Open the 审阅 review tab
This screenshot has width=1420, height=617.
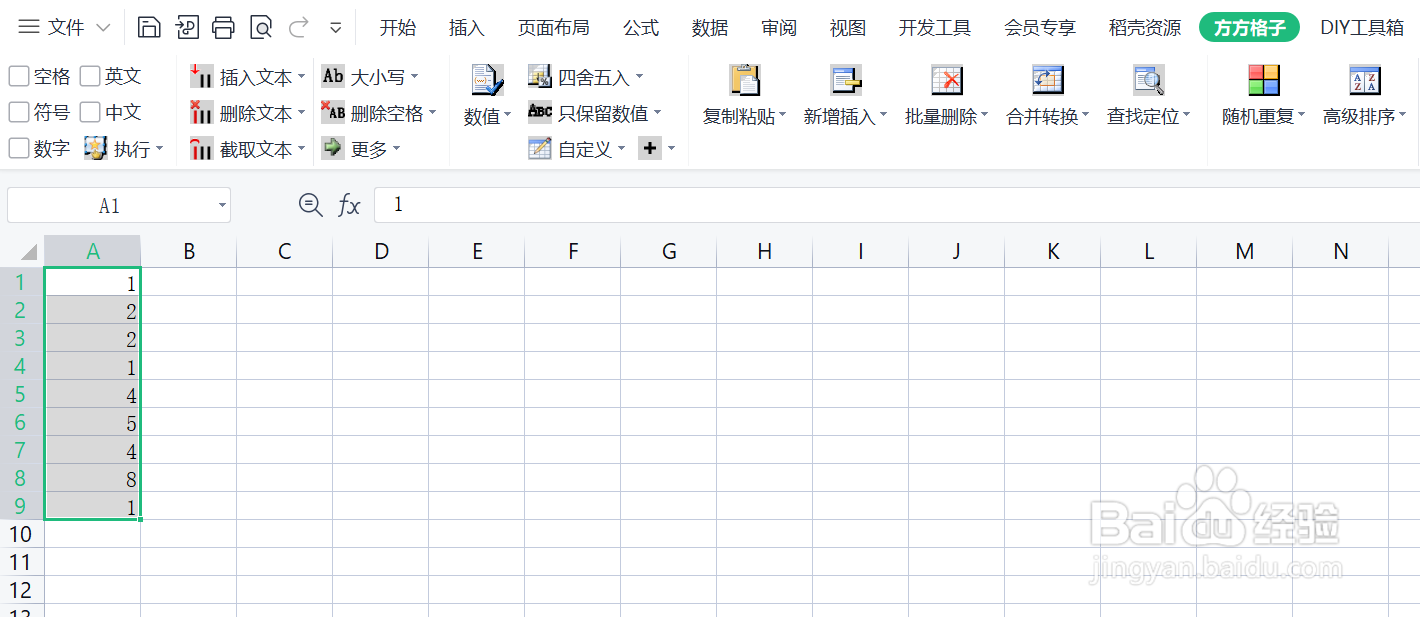(779, 28)
